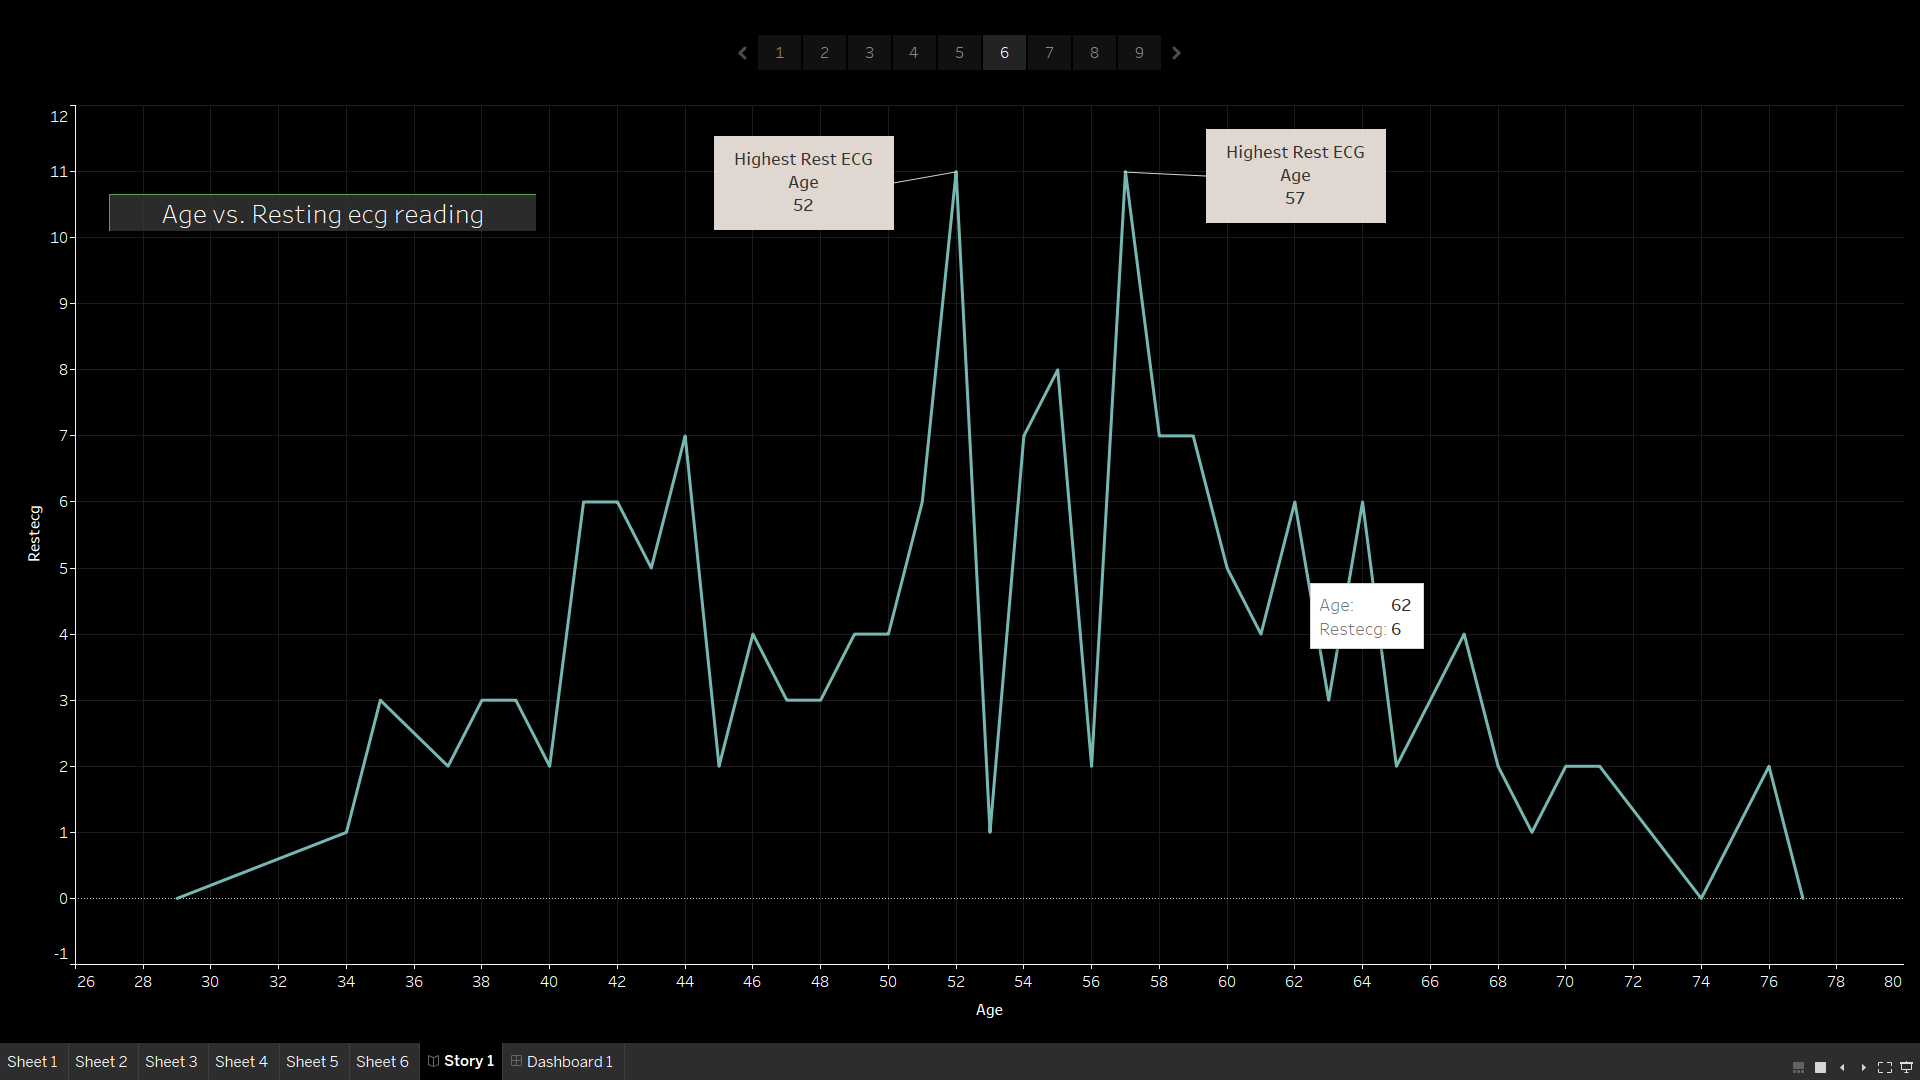Click the next-sheet triangle icon in status bar
The width and height of the screenshot is (1920, 1080).
click(x=1864, y=1067)
